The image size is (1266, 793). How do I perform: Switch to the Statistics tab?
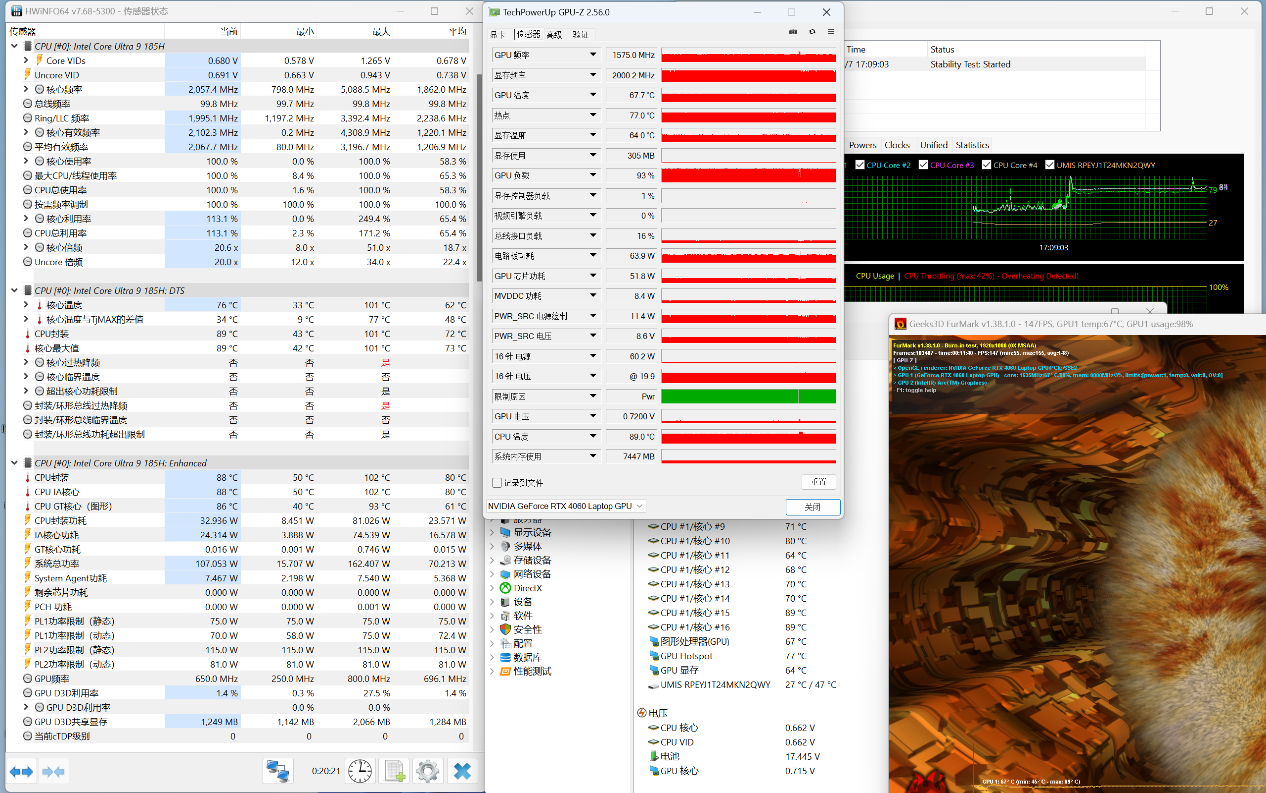point(971,145)
